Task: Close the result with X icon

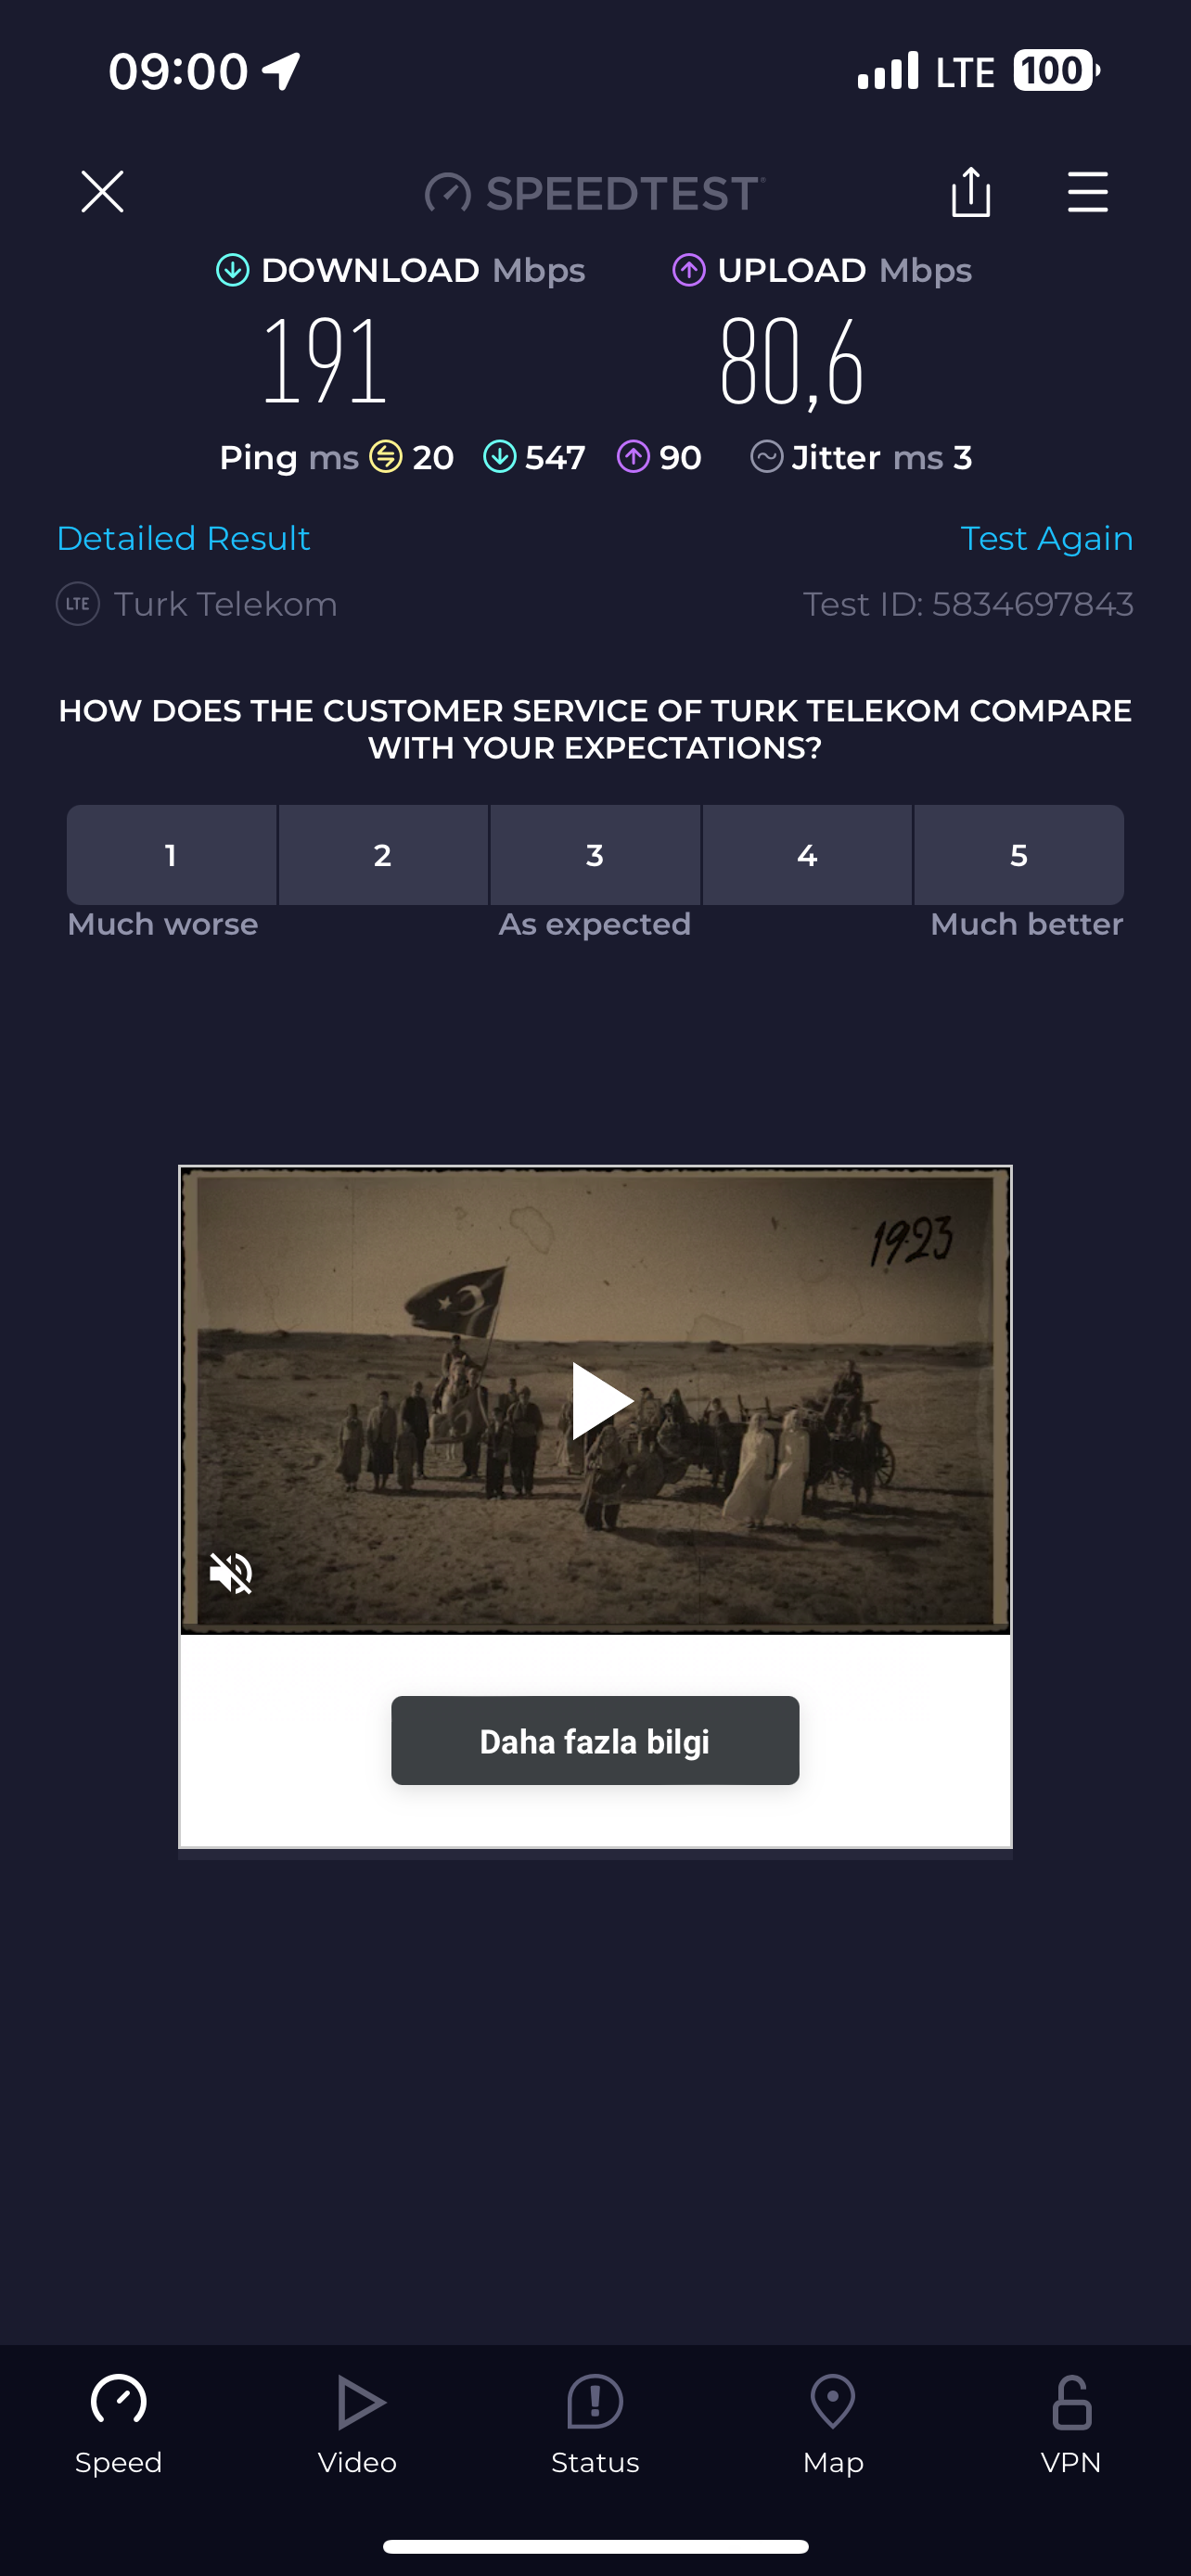Action: point(102,191)
